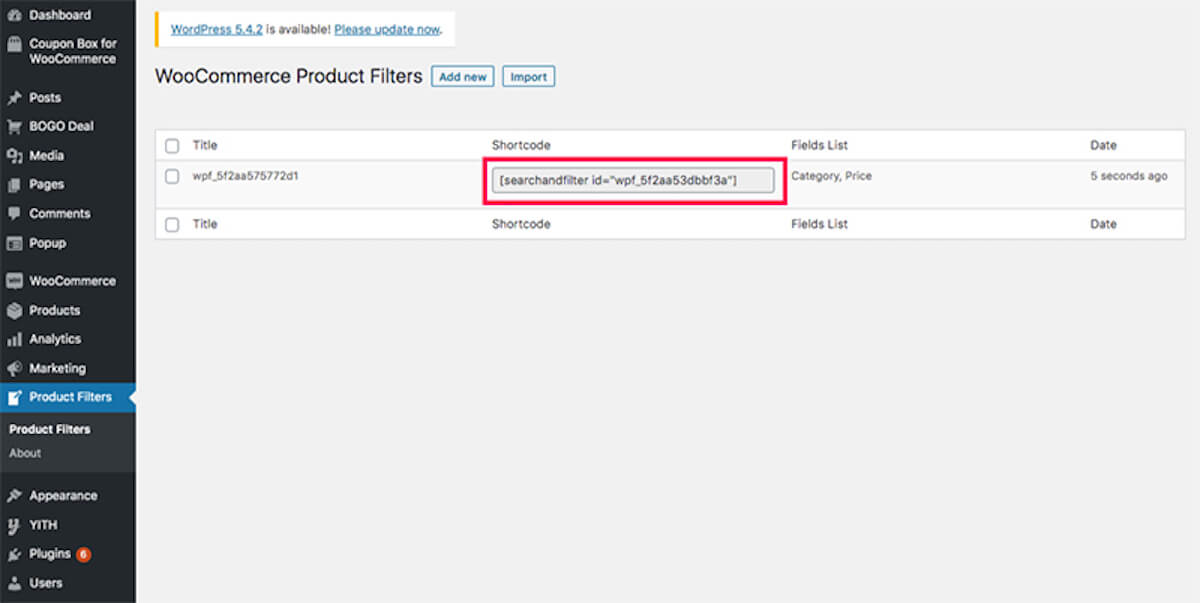Go to the Posts menu

[45, 98]
